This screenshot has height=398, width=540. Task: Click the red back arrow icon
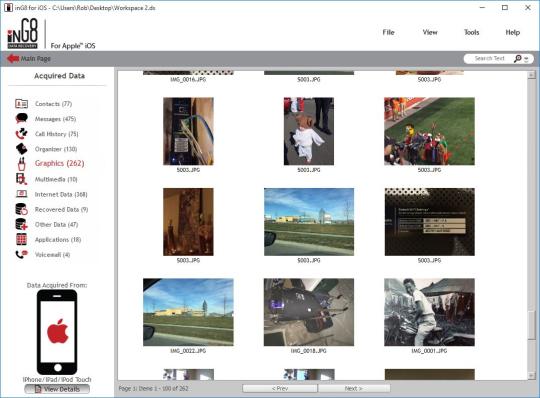coord(13,59)
